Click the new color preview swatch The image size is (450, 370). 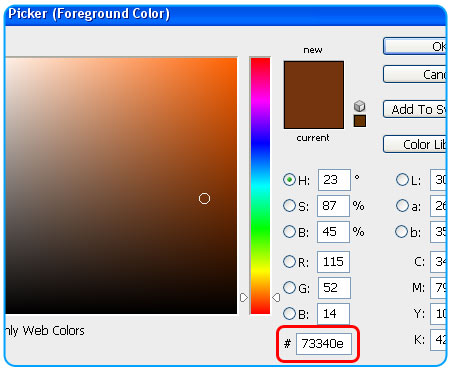coord(314,78)
